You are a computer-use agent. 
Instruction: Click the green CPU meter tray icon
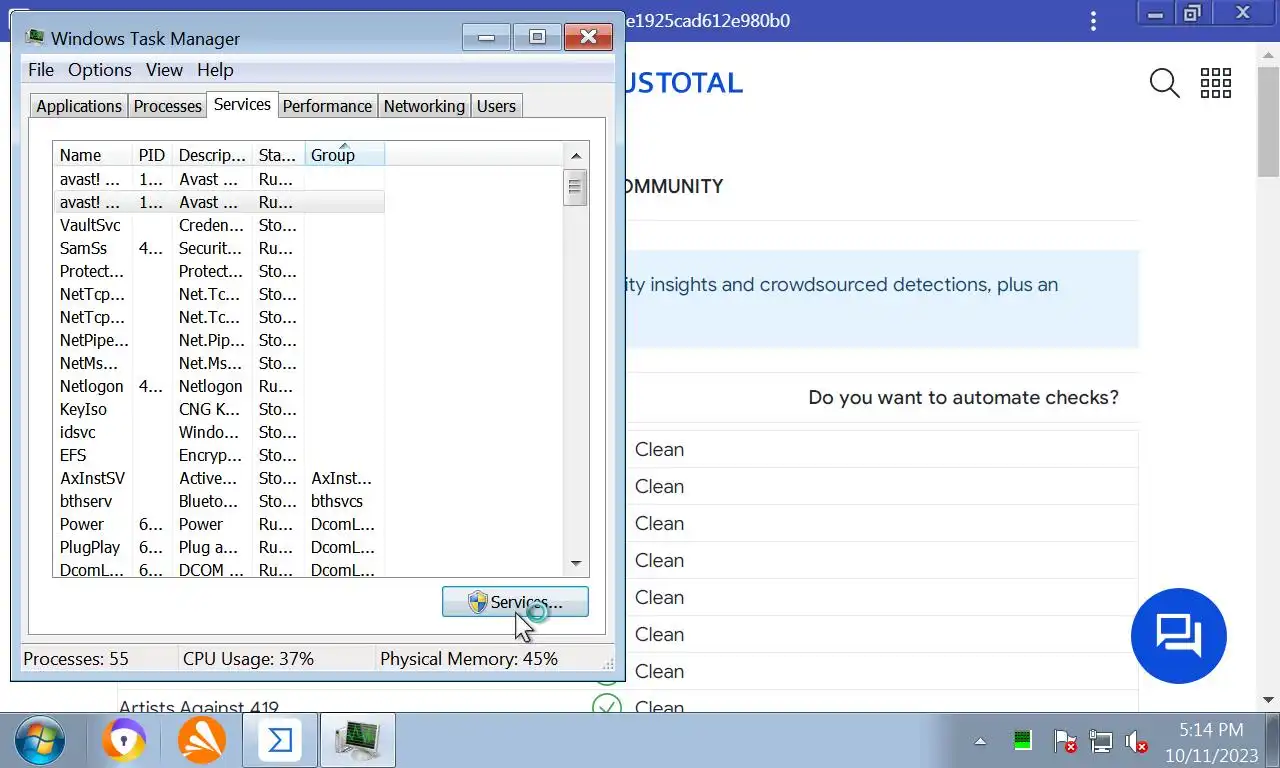coord(1022,741)
